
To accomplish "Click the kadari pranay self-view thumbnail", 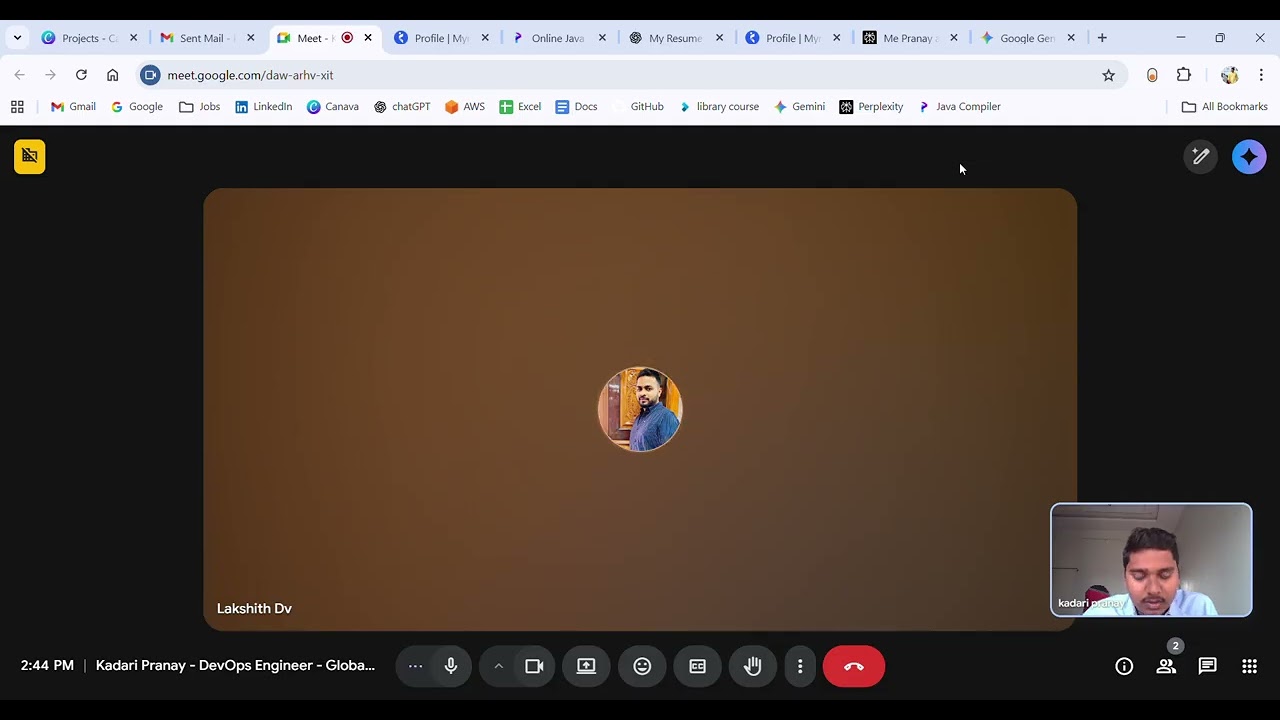I will pos(1151,560).
